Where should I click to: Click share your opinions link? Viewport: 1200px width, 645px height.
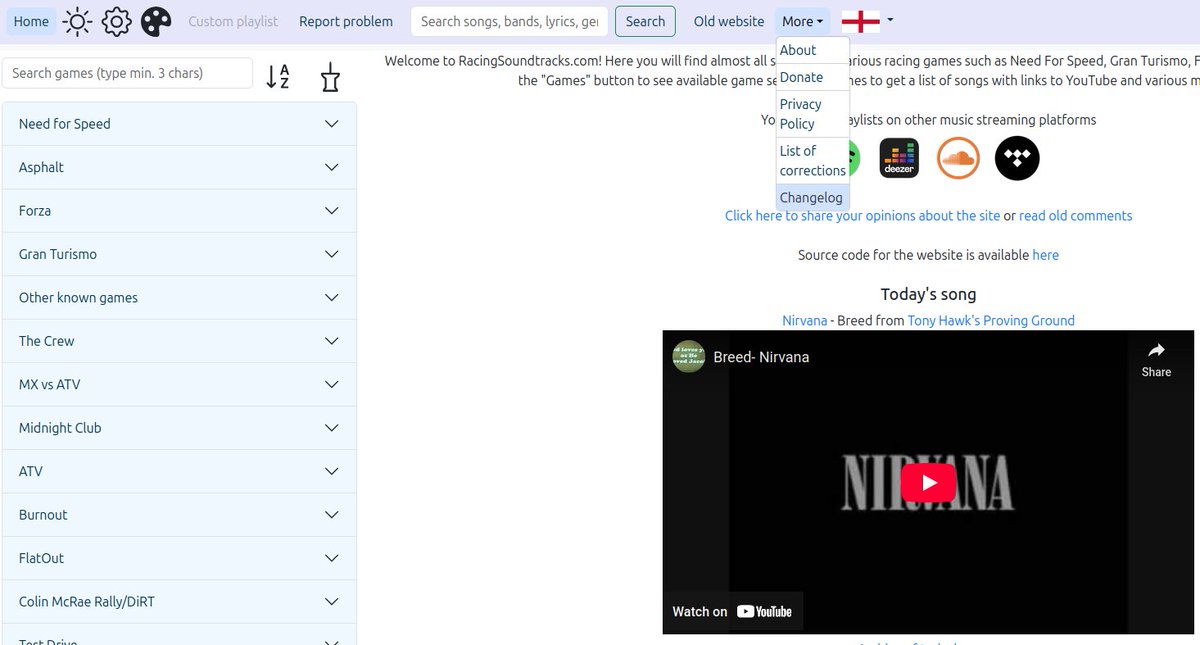(862, 216)
